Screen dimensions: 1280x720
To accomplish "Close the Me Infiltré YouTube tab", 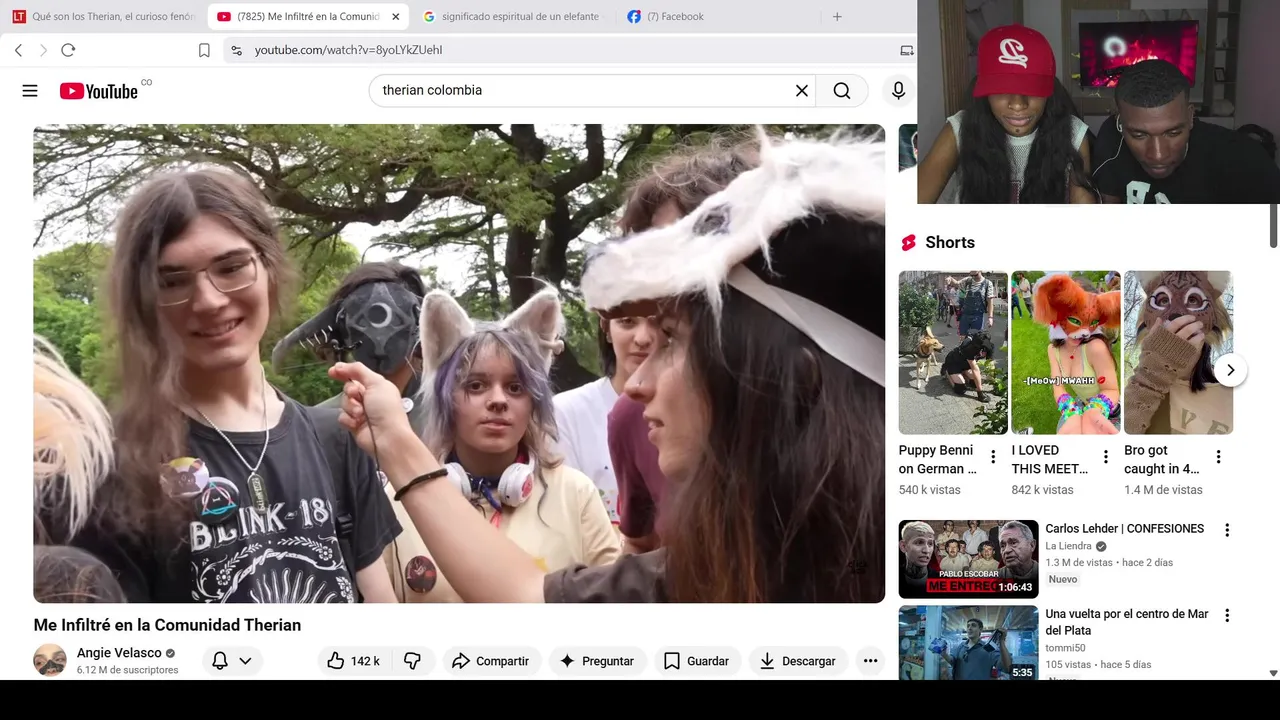I will [x=395, y=17].
